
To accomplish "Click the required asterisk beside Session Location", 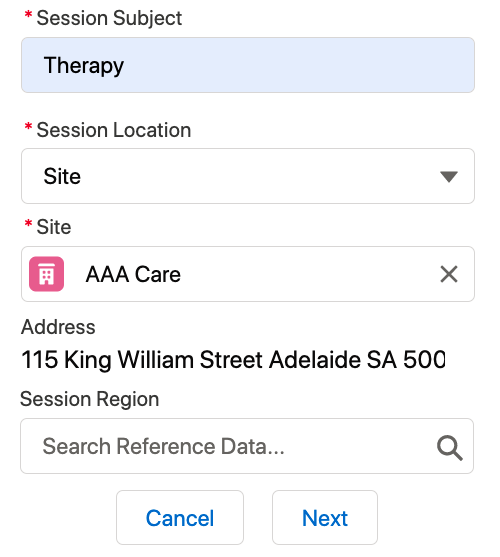I will click(28, 127).
